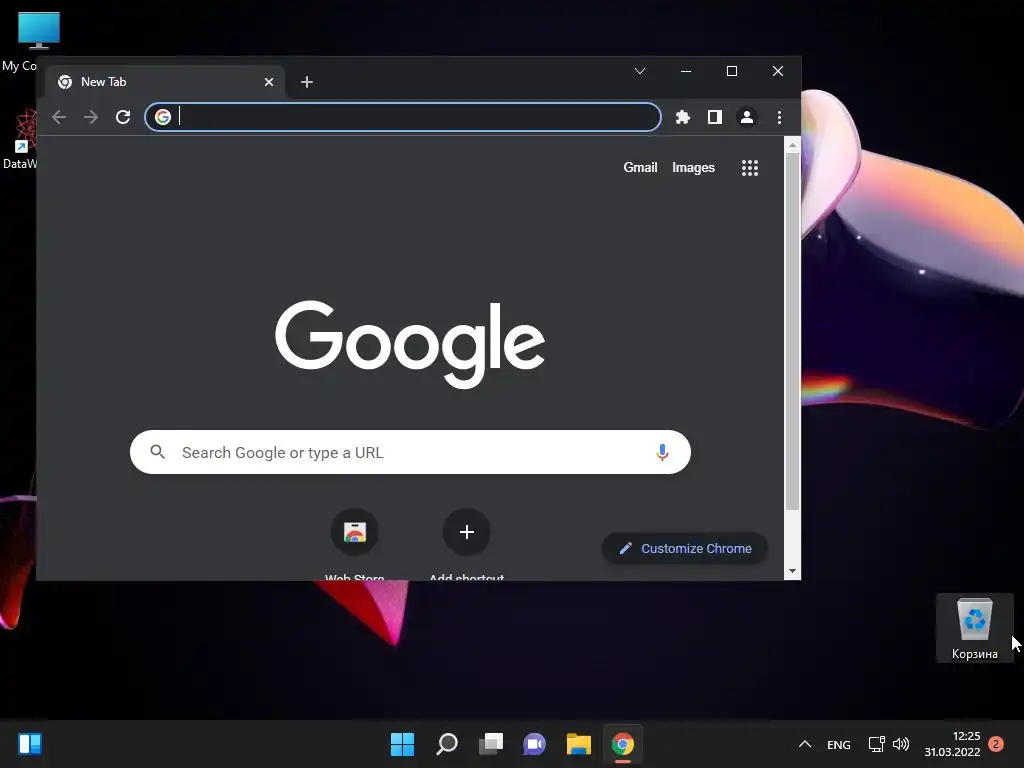Open the Widgets taskbar button
The width and height of the screenshot is (1024, 768).
pos(30,744)
